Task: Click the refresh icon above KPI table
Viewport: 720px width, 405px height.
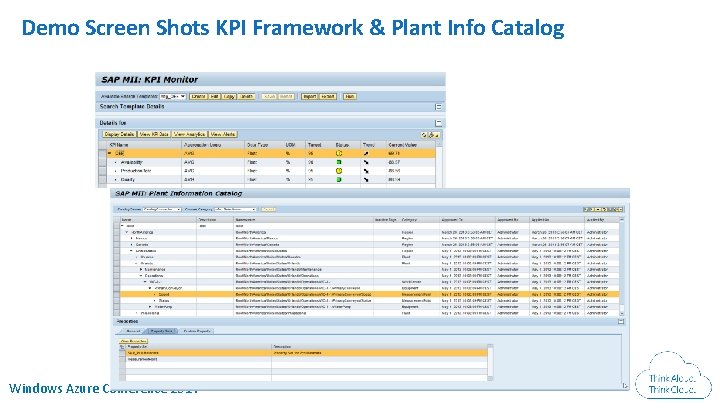Action: [424, 135]
